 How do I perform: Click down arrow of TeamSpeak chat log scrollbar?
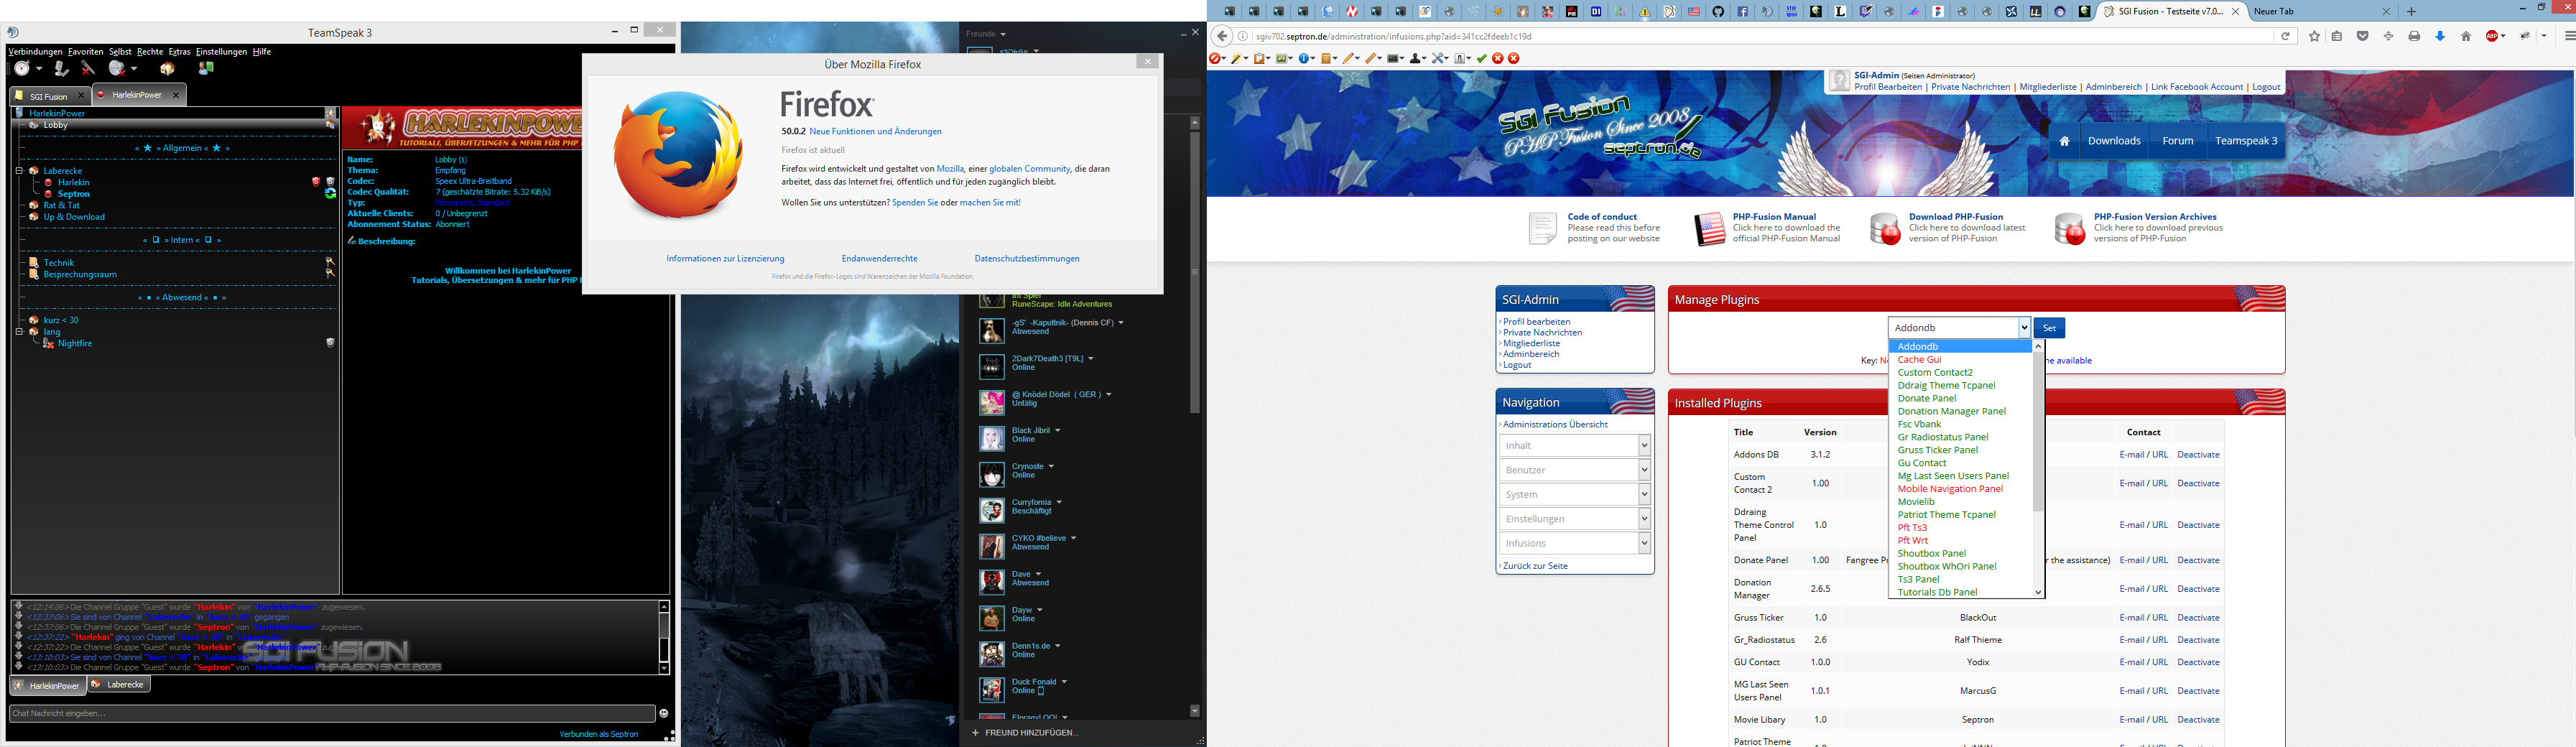[664, 668]
